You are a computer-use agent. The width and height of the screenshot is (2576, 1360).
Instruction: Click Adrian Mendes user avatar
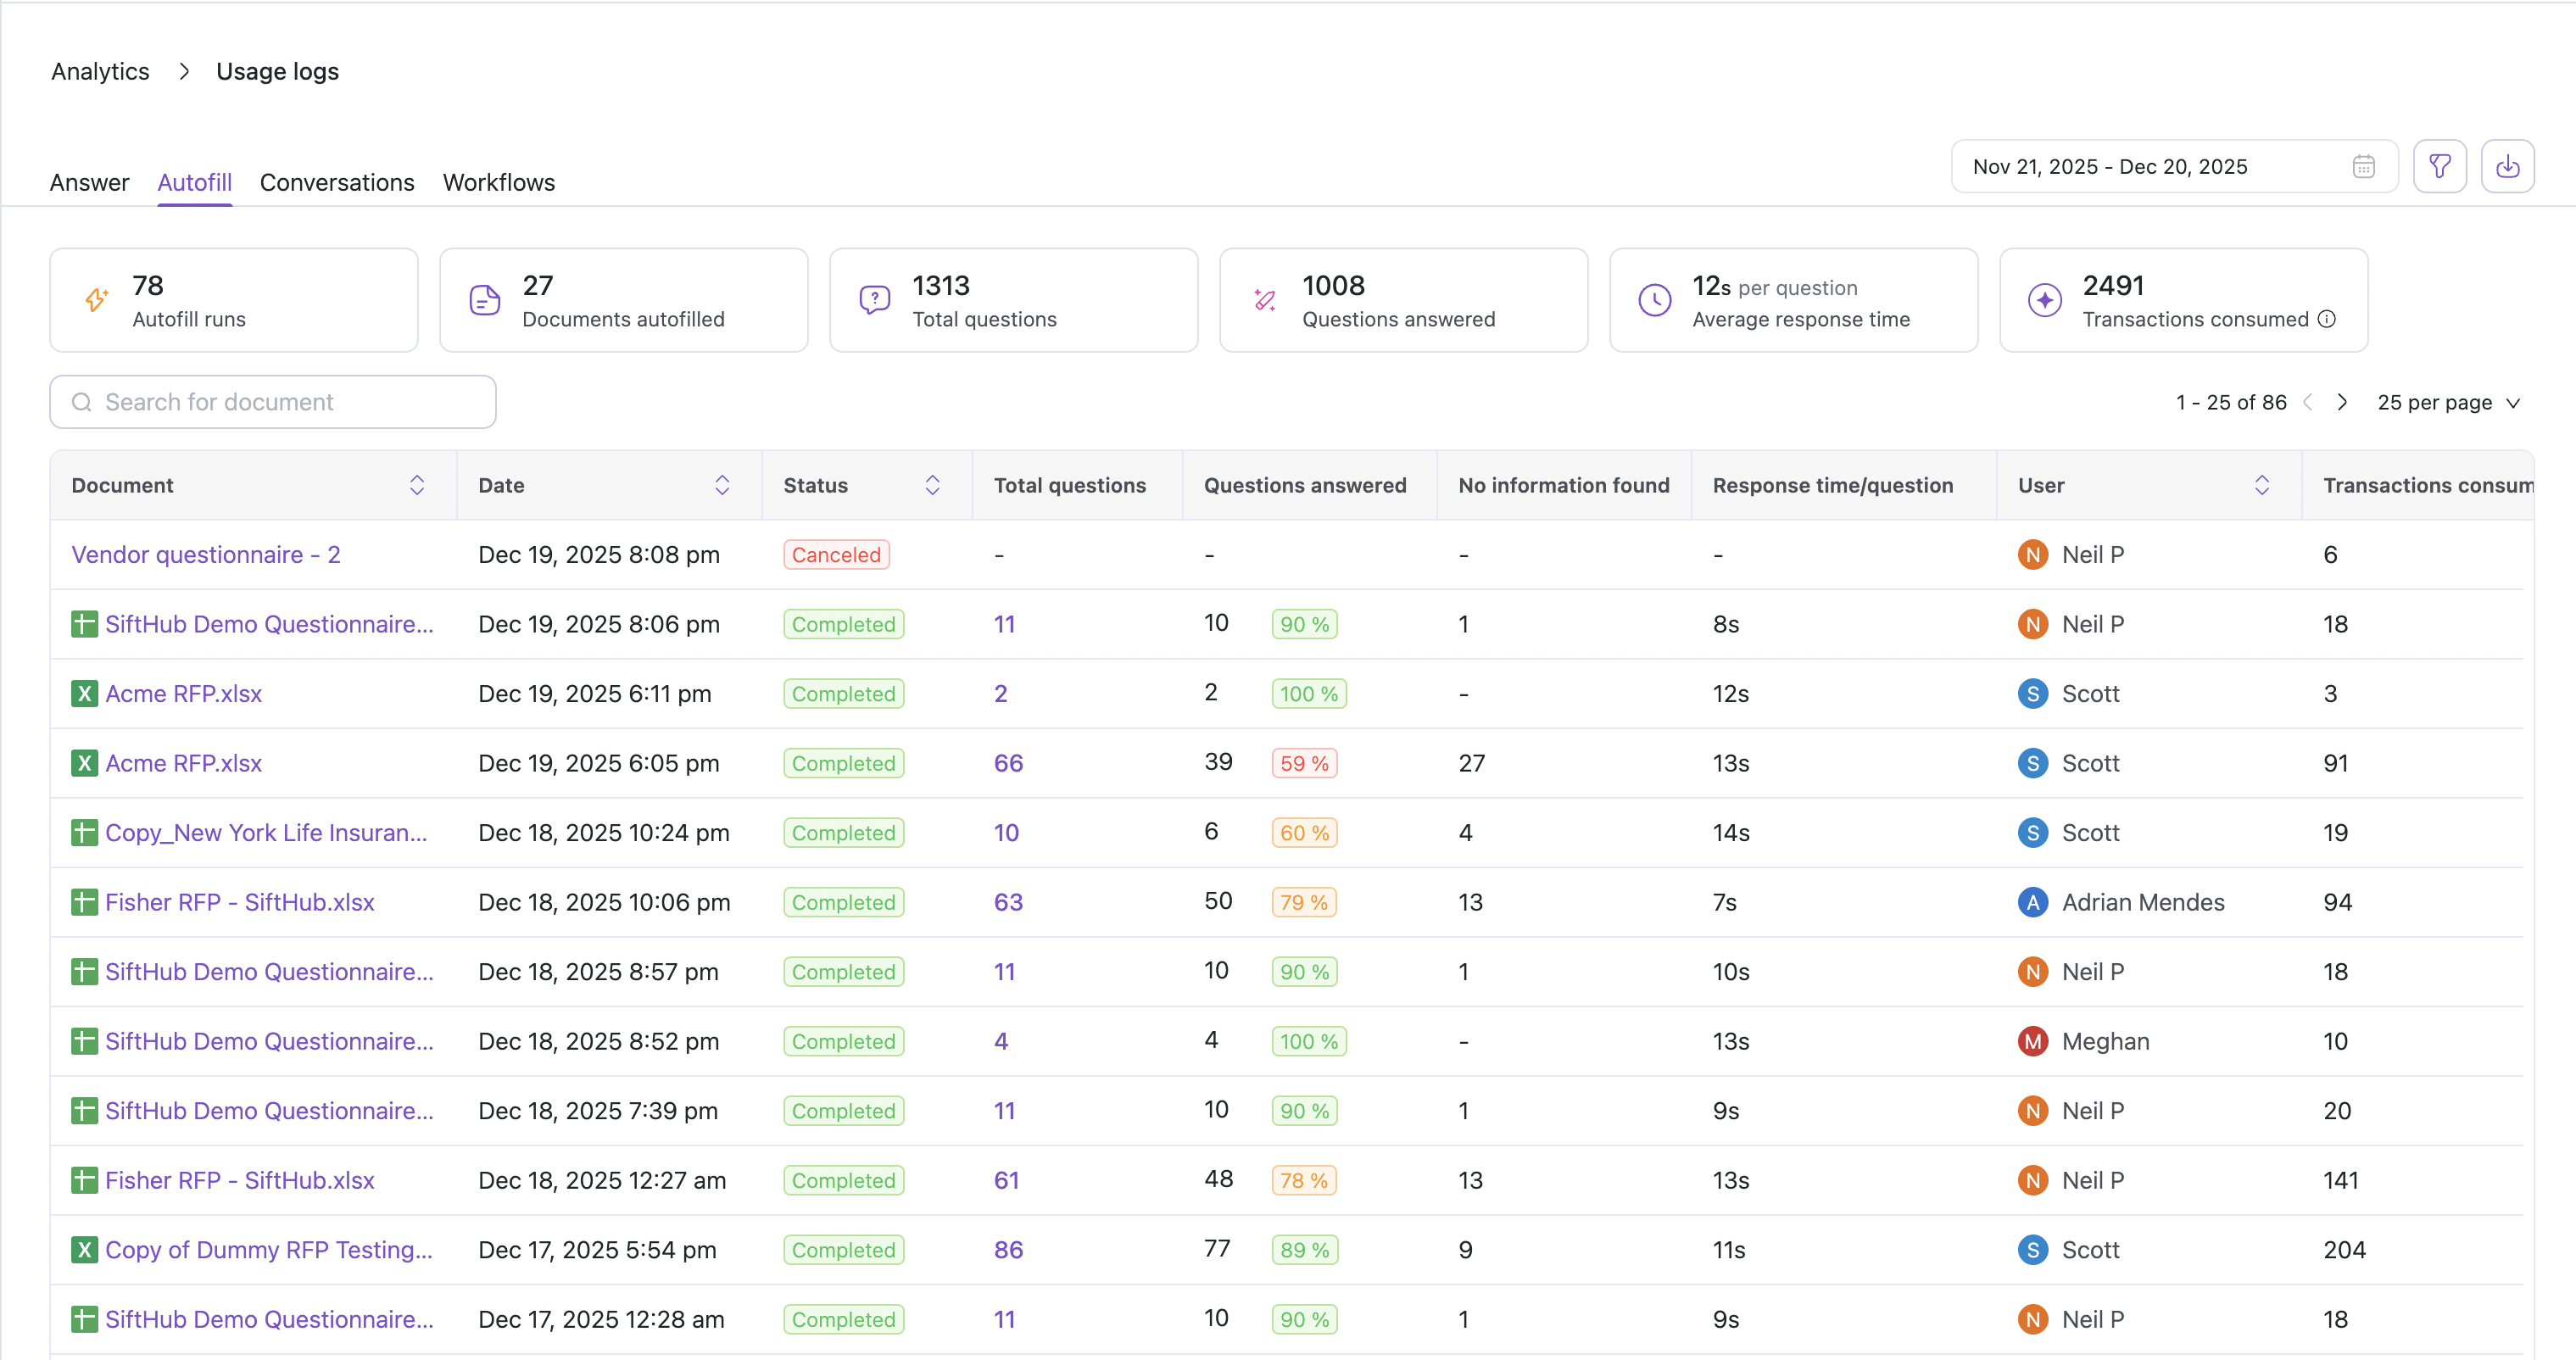click(2032, 902)
